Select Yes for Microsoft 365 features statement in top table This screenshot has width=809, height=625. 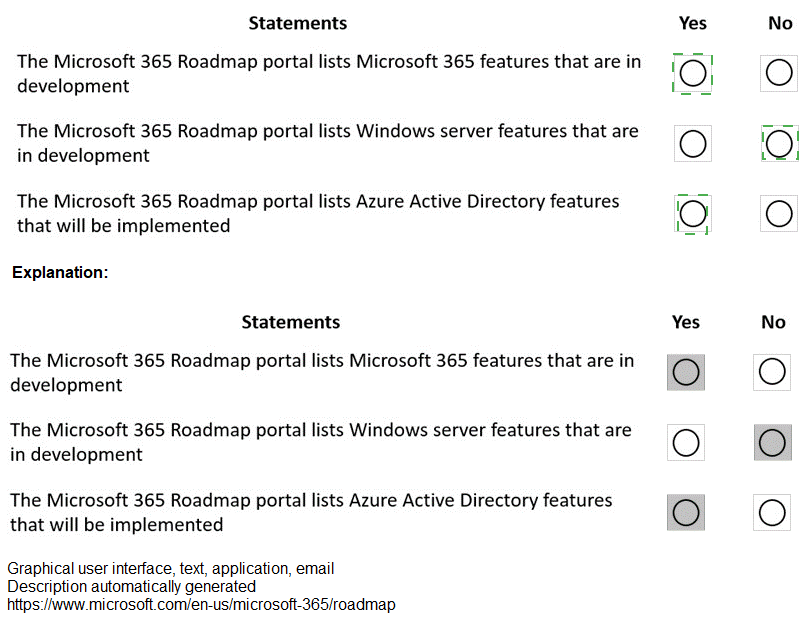click(692, 74)
